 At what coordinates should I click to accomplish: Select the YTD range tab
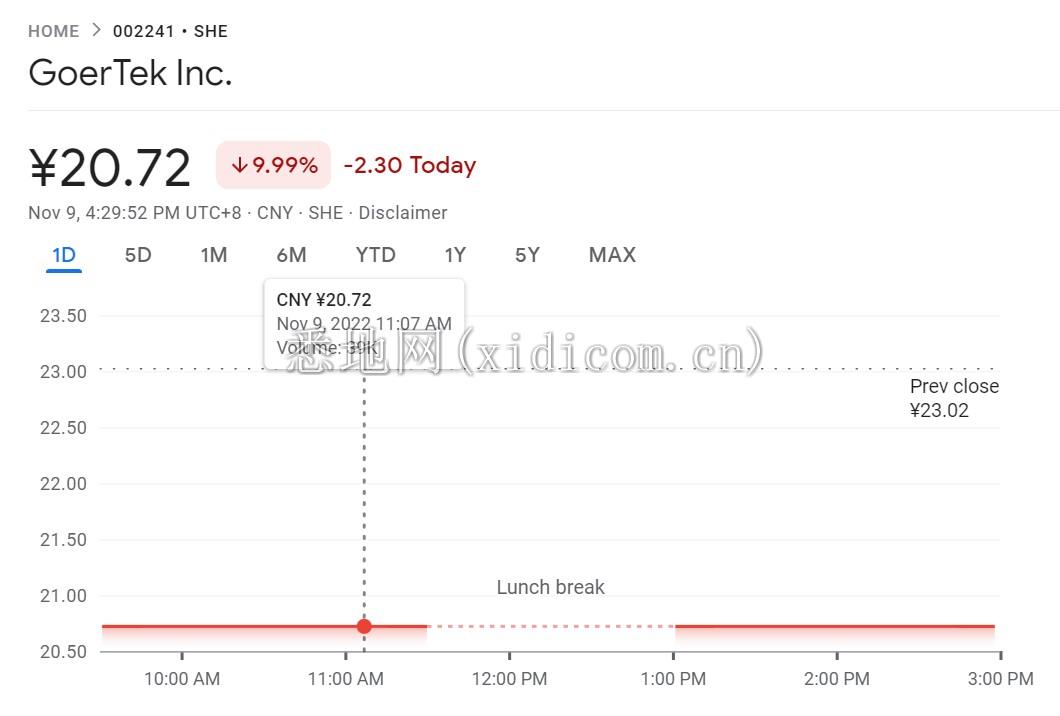coord(376,255)
